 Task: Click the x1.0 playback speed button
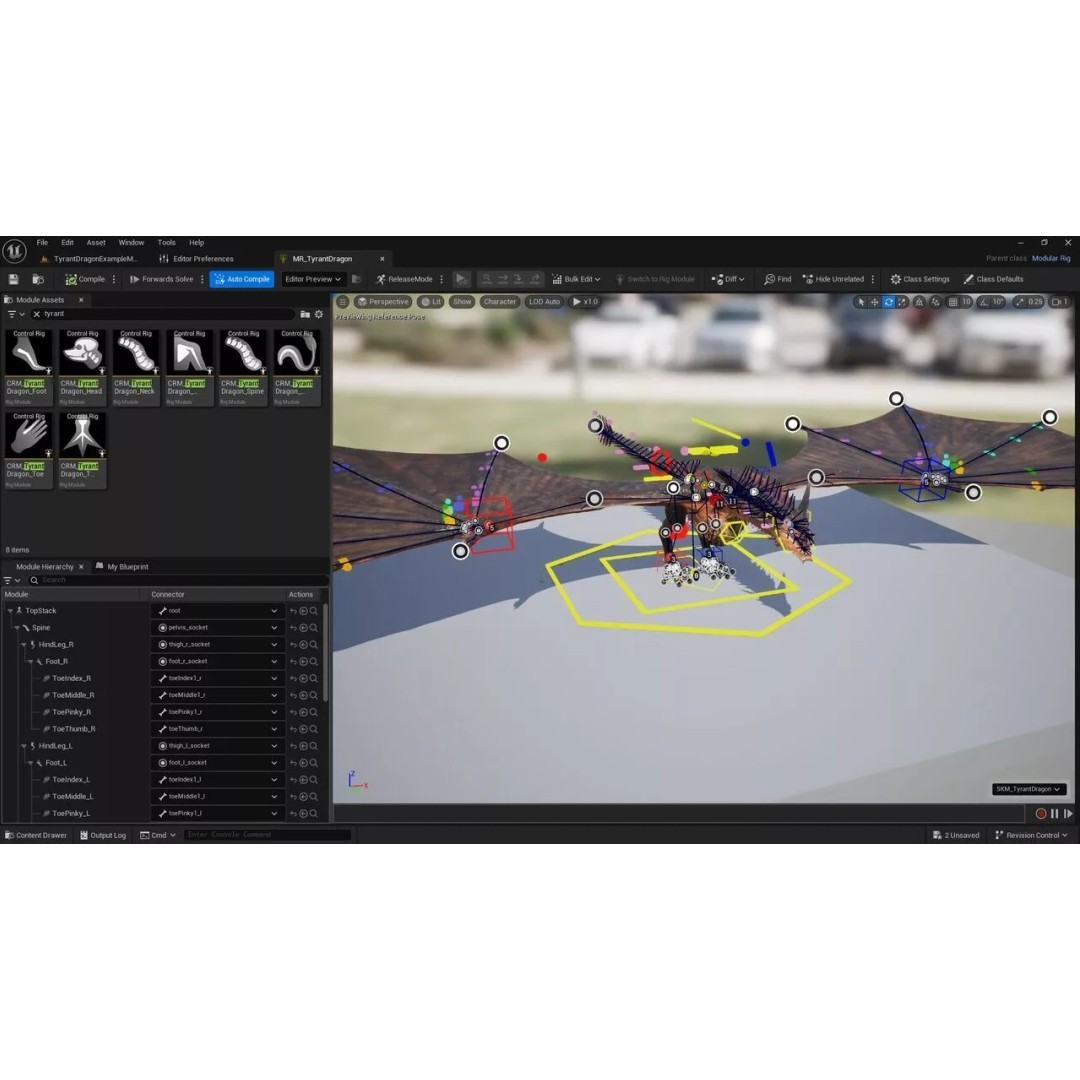[585, 302]
